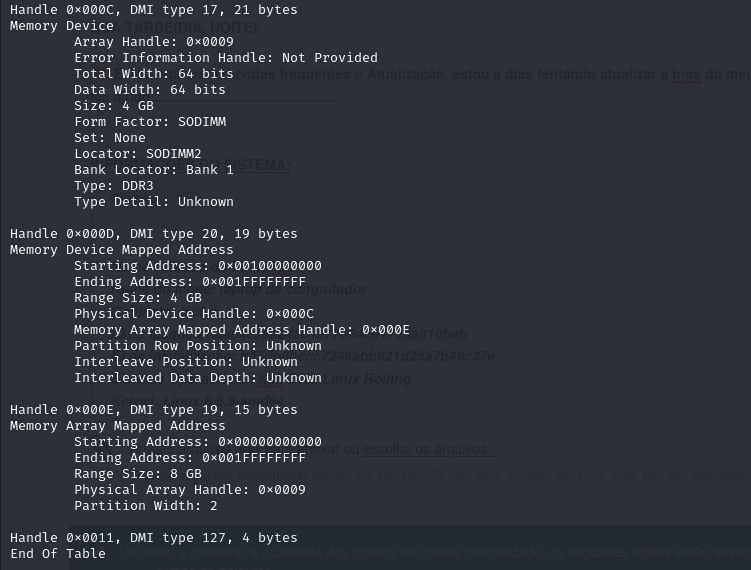This screenshot has width=751, height=570.
Task: Click the "Type: DDR3" line
Action: [114, 186]
